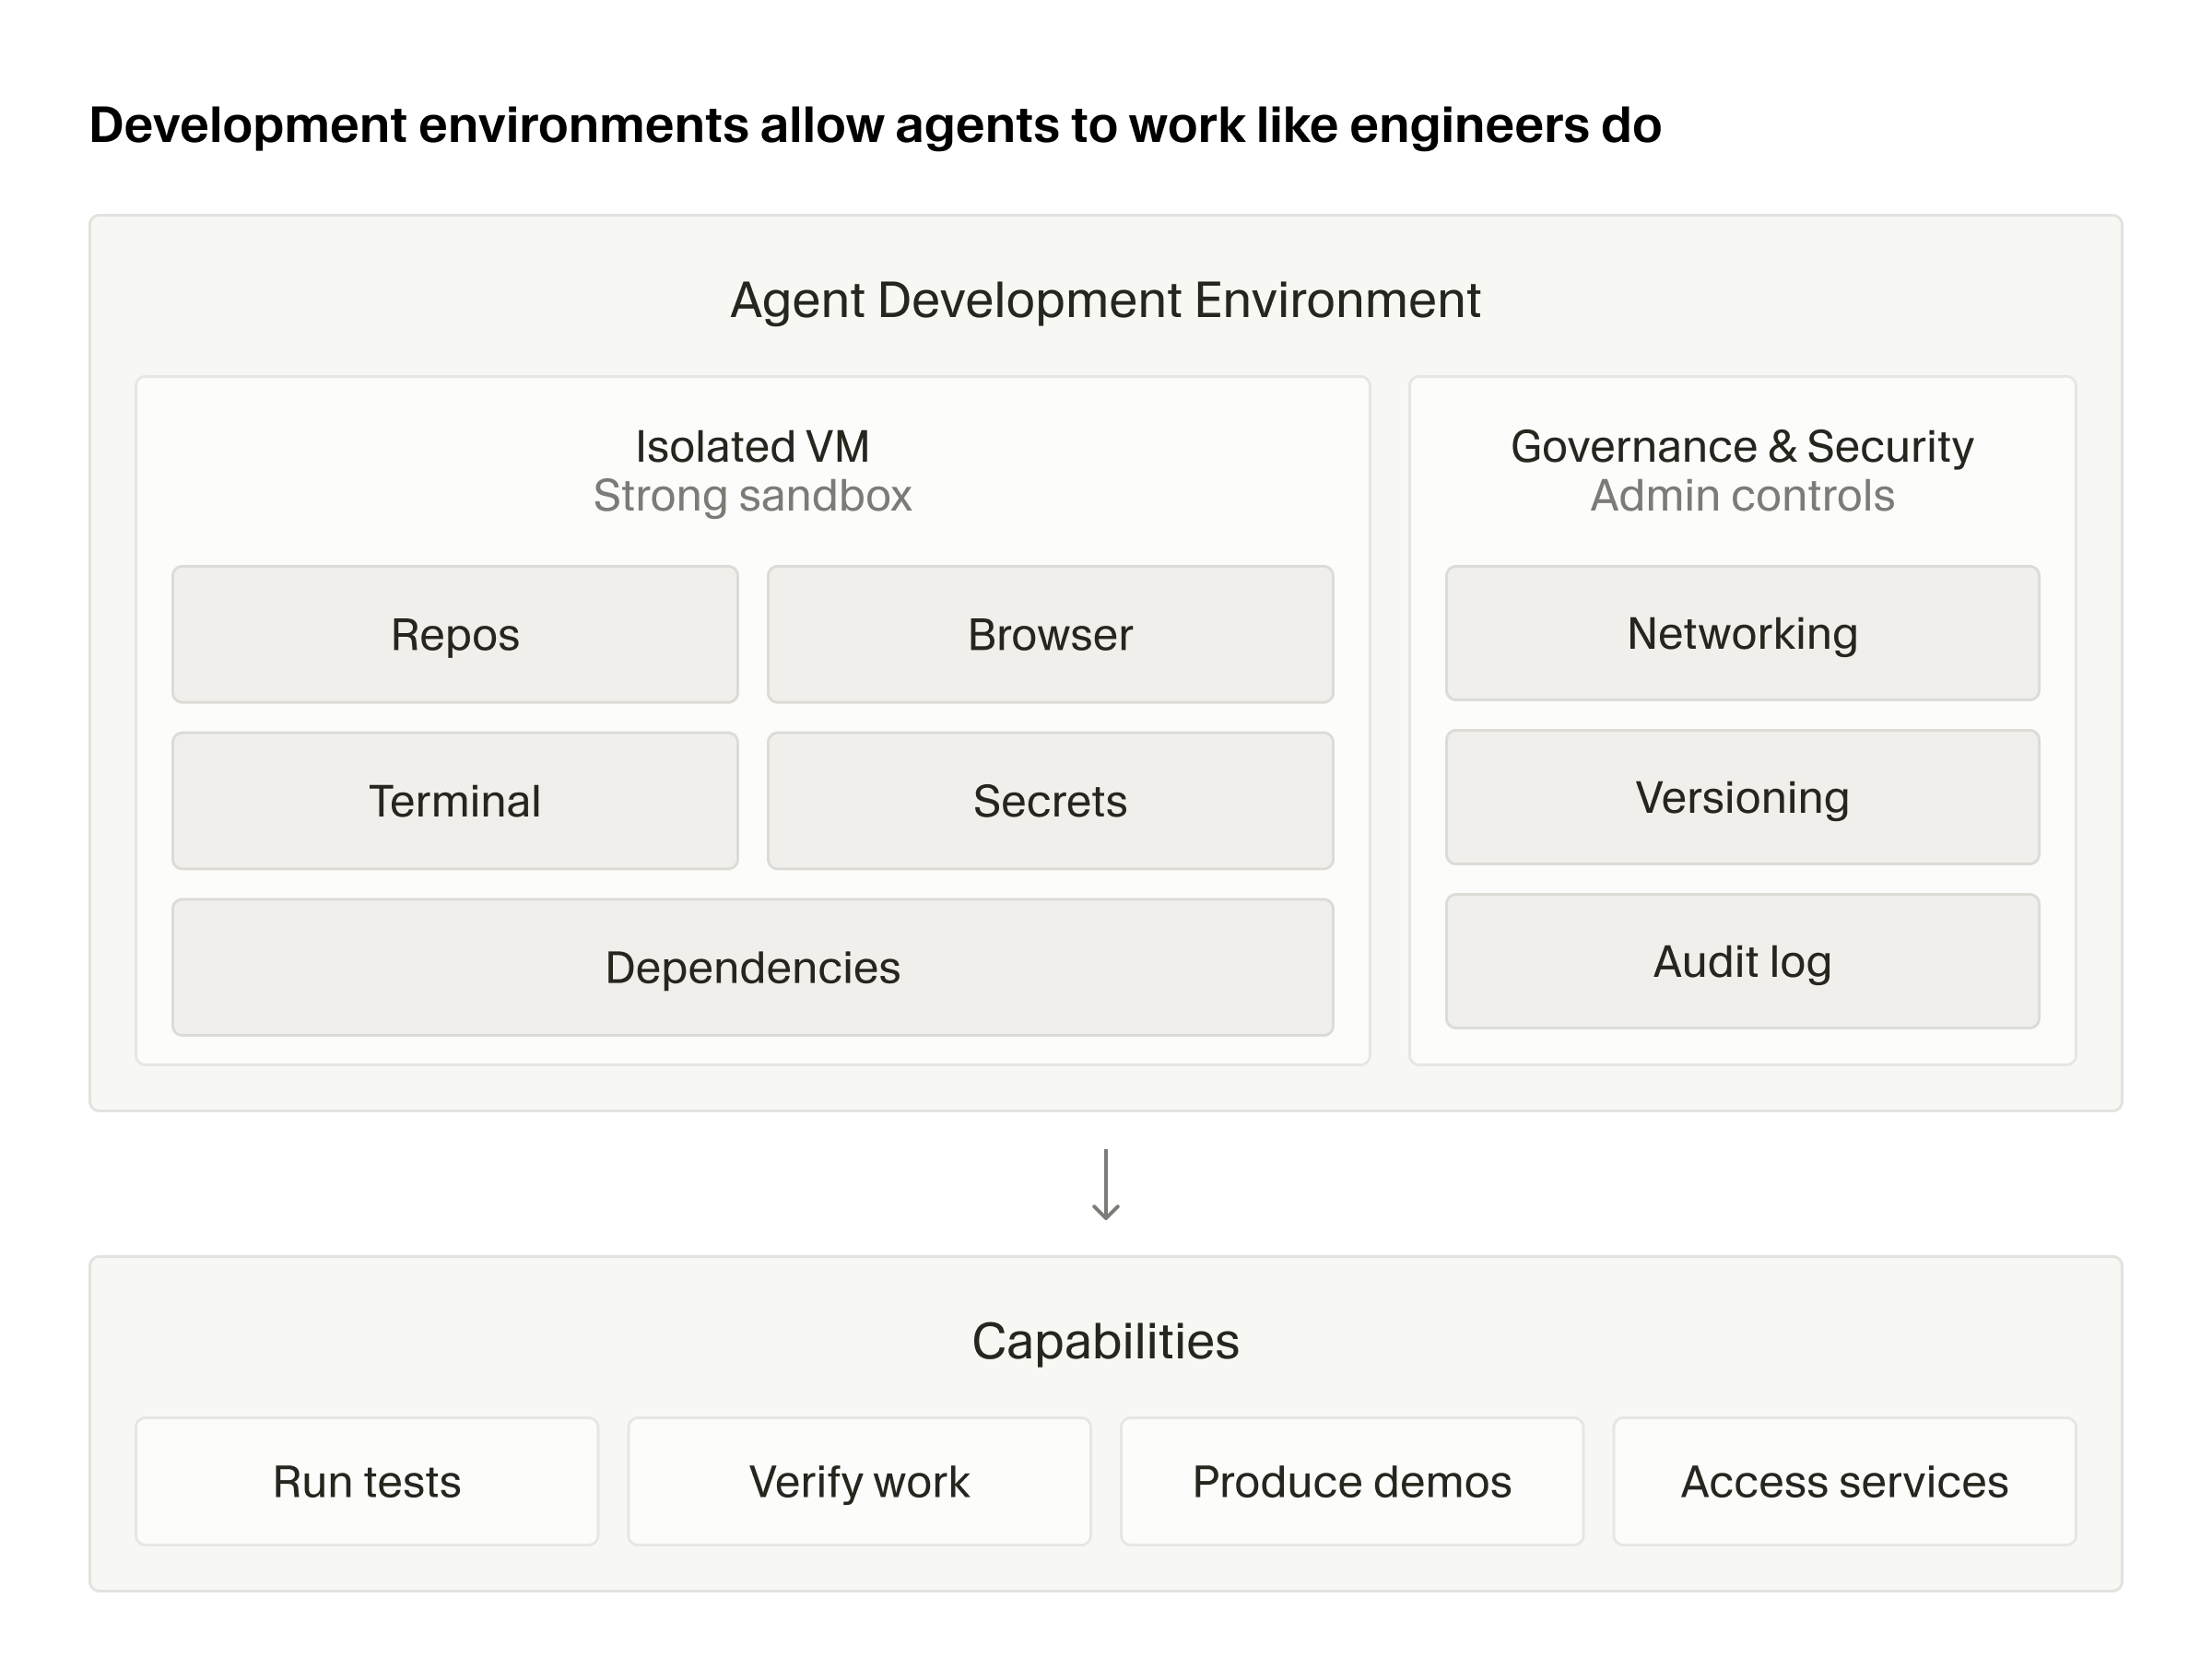Click the Run tests capability
2212x1680 pixels.
tap(367, 1481)
